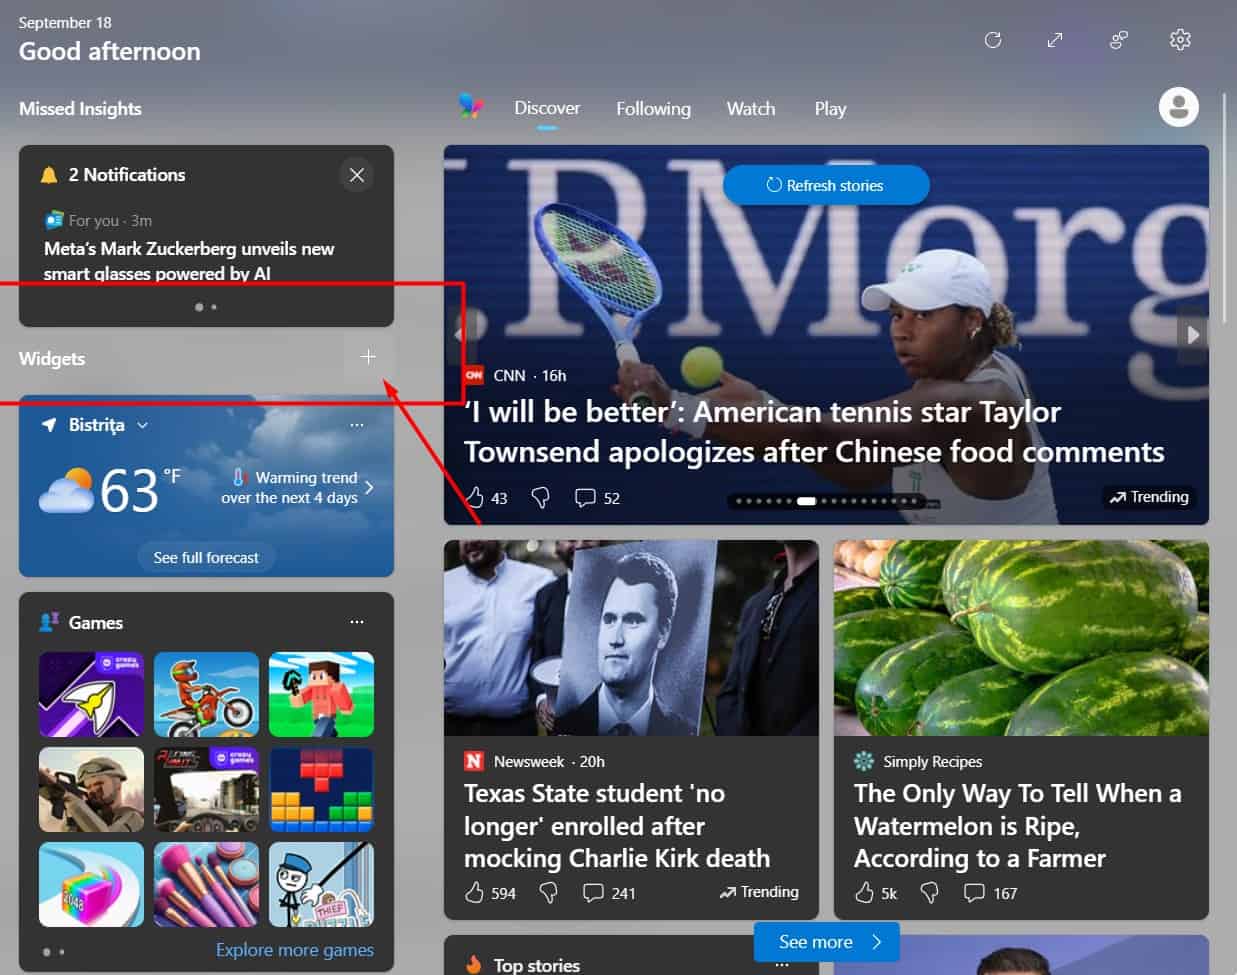
Task: Open the Games widget ellipsis options
Action: (x=357, y=621)
